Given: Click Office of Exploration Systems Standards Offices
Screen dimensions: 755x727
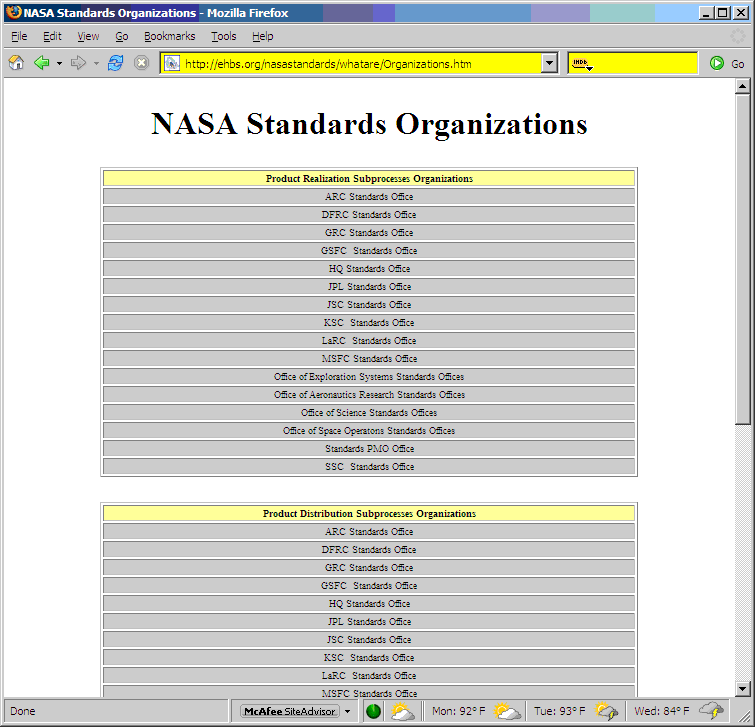Looking at the screenshot, I should pos(369,376).
